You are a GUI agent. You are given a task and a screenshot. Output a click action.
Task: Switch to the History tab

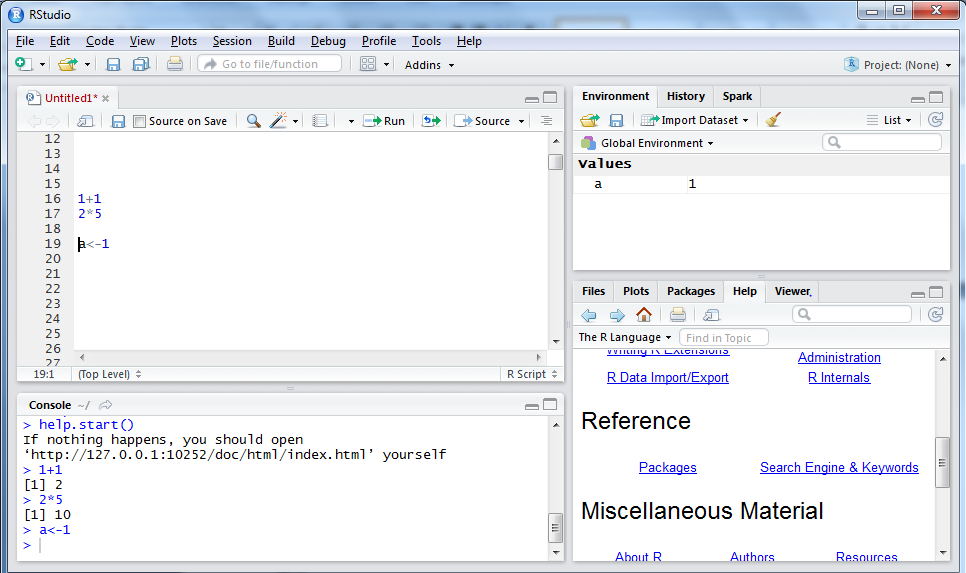coord(686,96)
